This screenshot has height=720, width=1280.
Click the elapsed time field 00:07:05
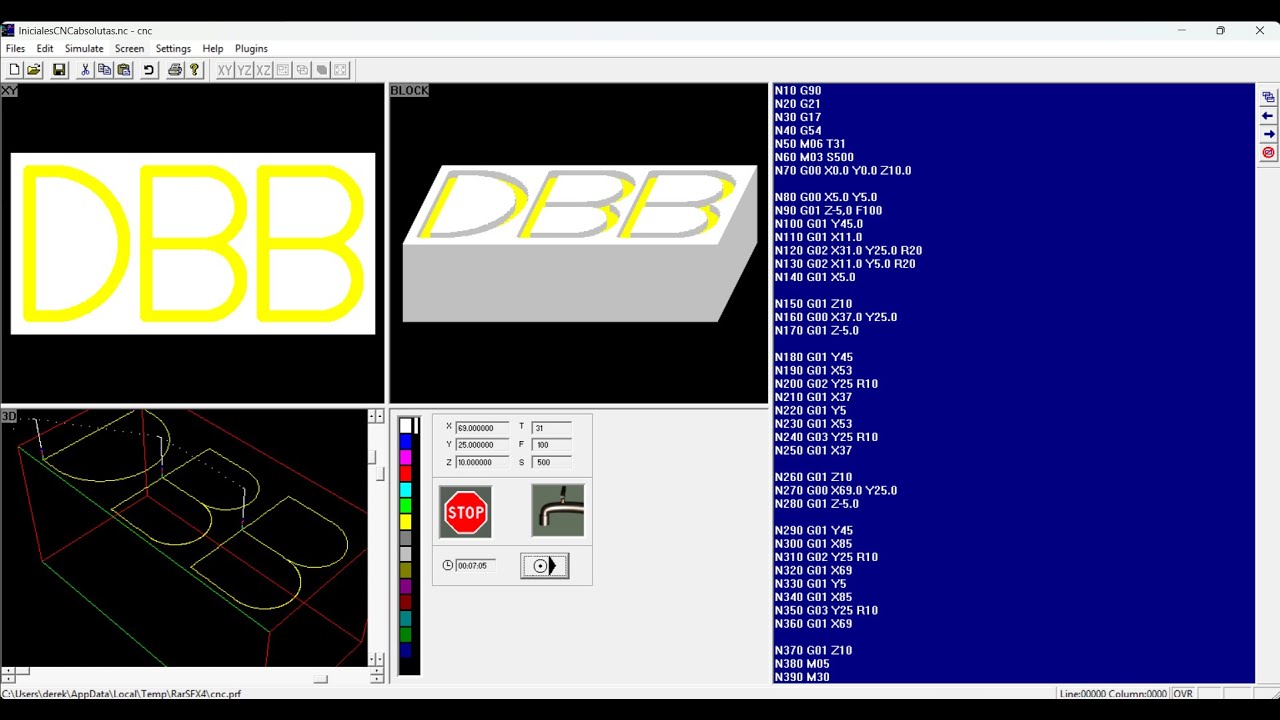click(x=475, y=566)
